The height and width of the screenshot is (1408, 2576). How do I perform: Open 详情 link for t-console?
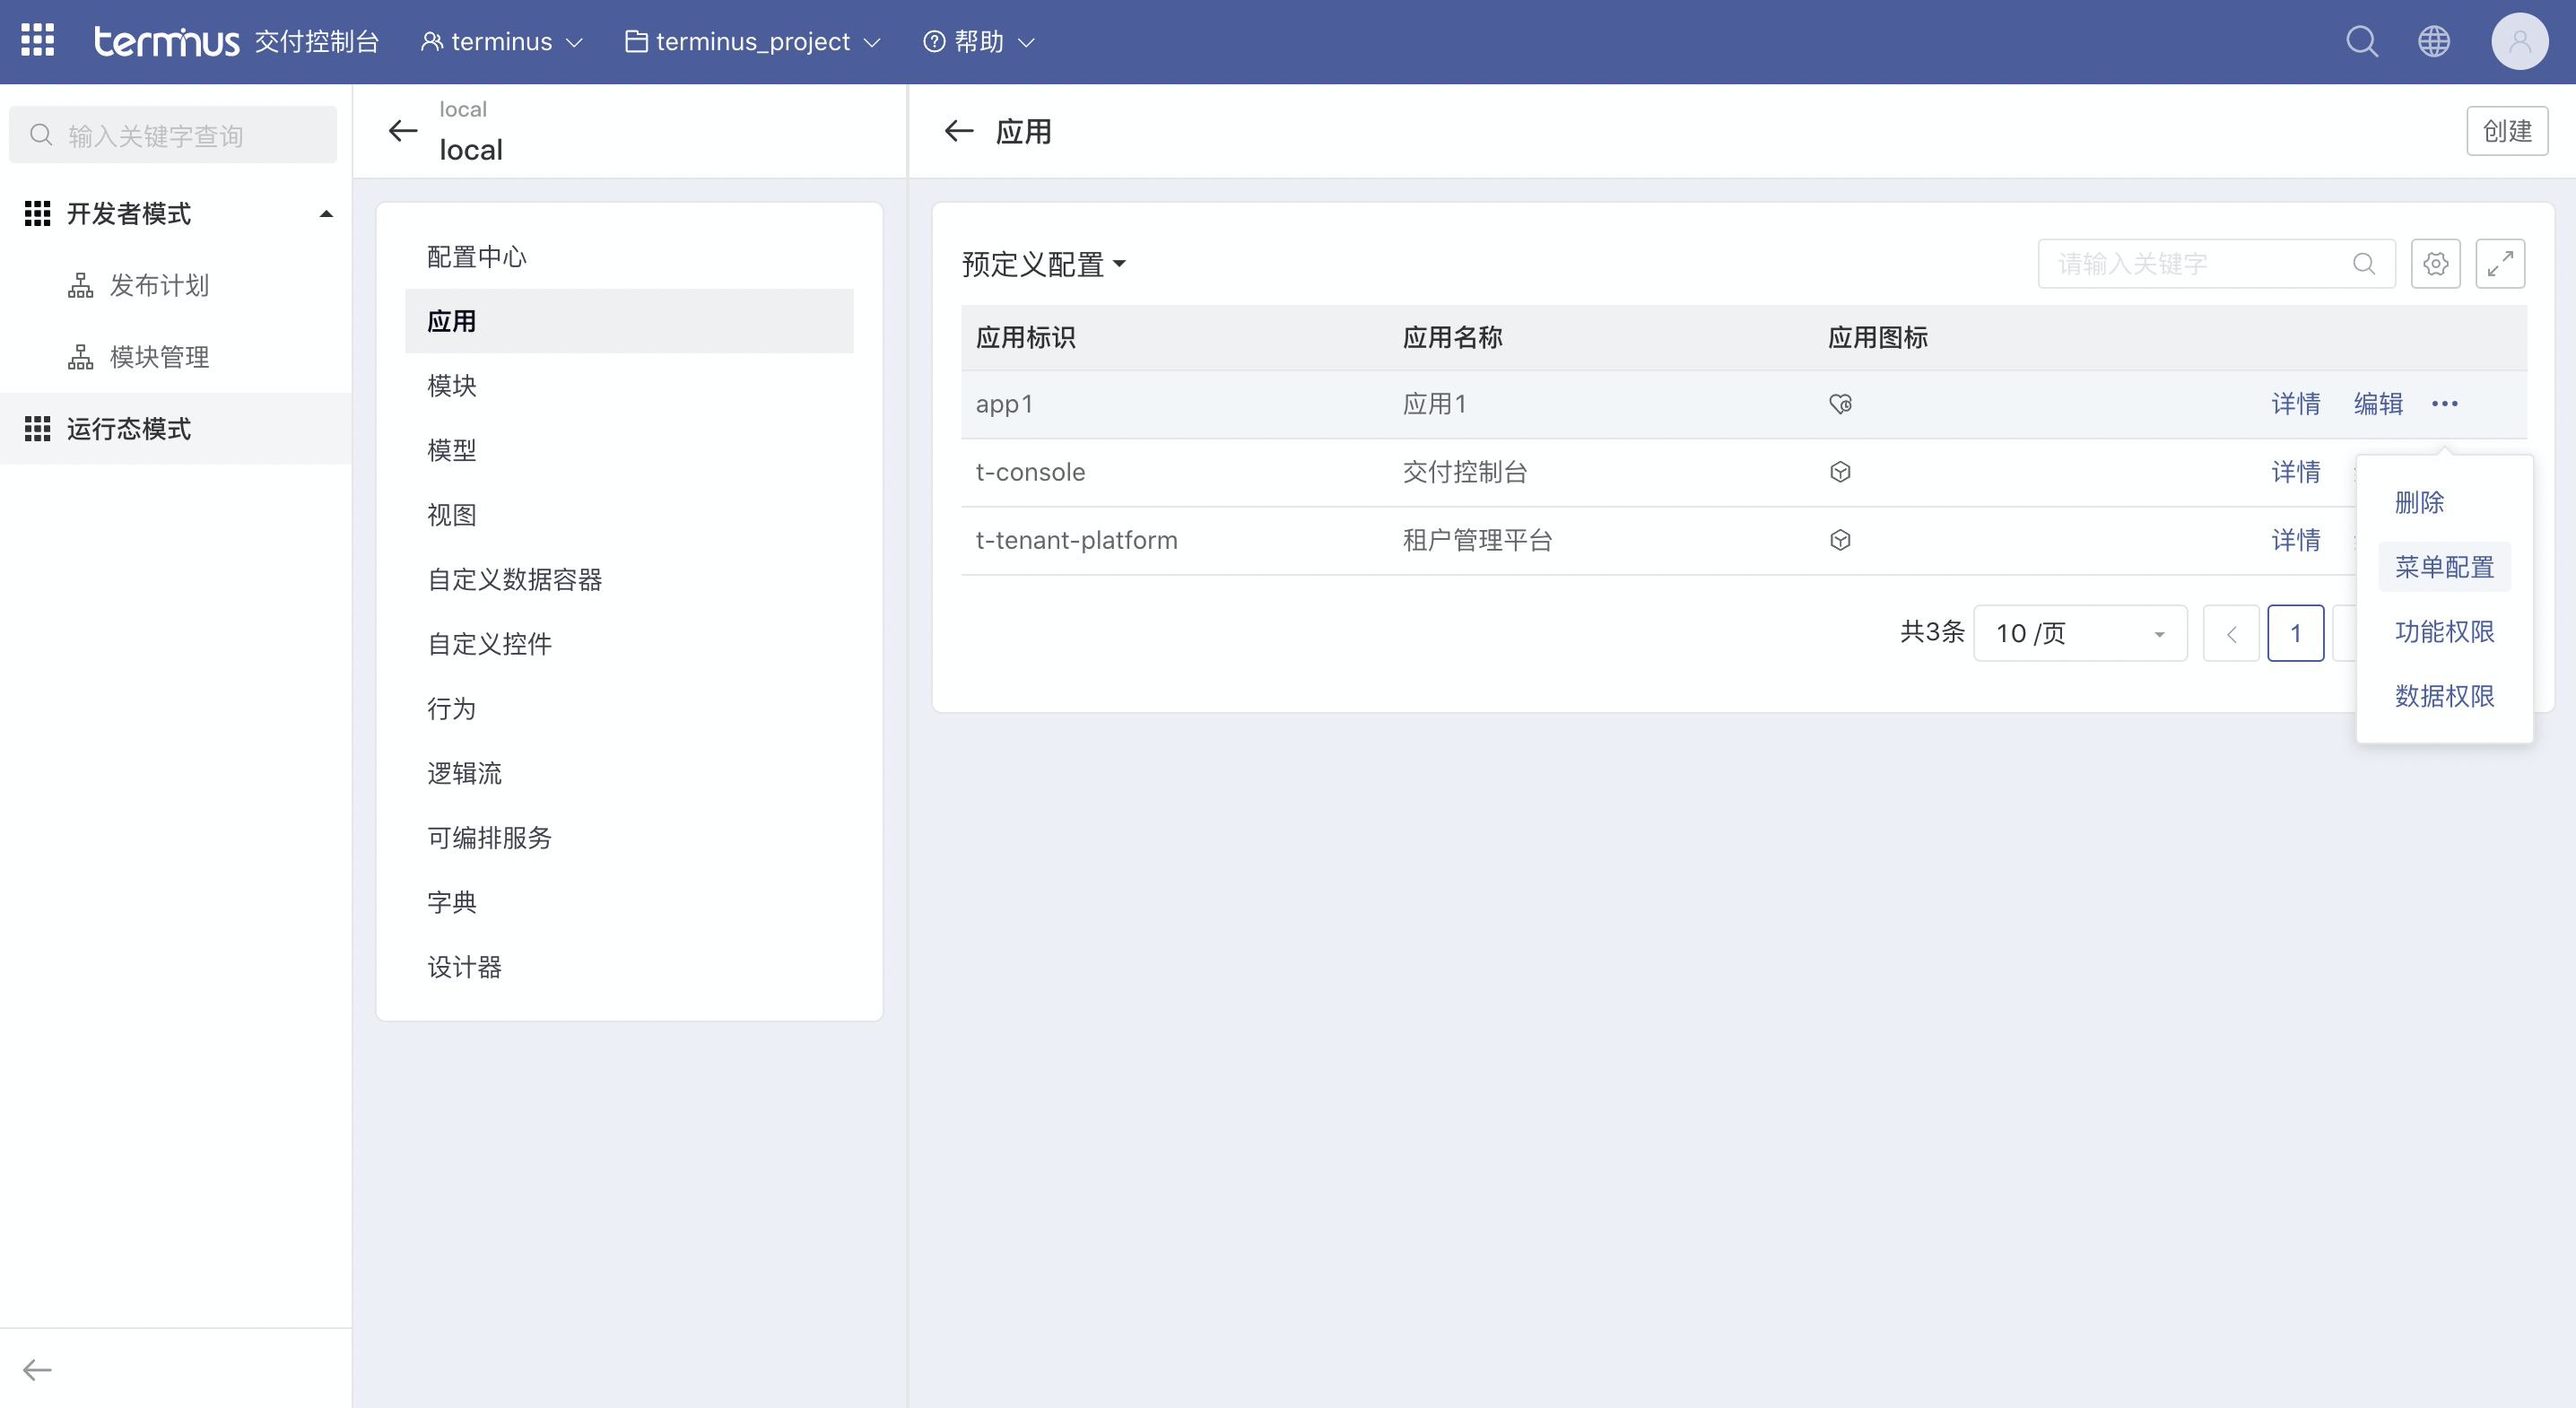2295,472
